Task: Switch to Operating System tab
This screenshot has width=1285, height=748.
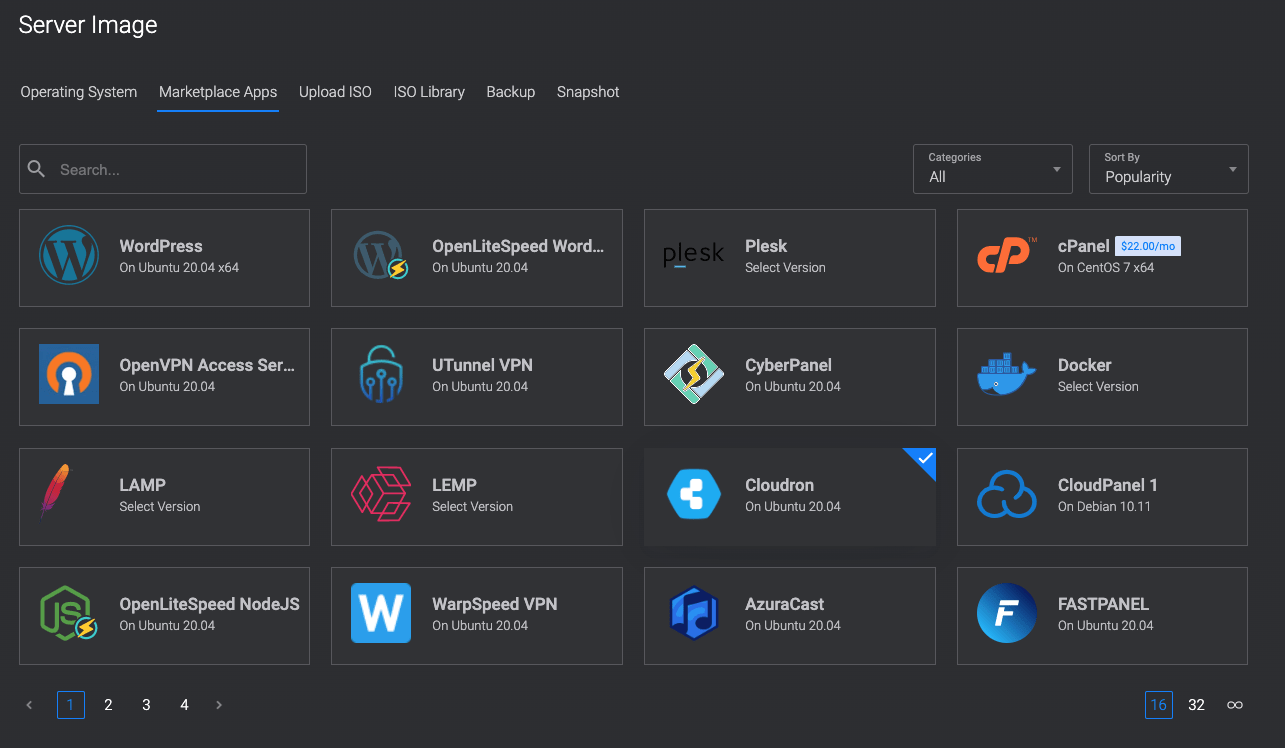Action: 79,92
